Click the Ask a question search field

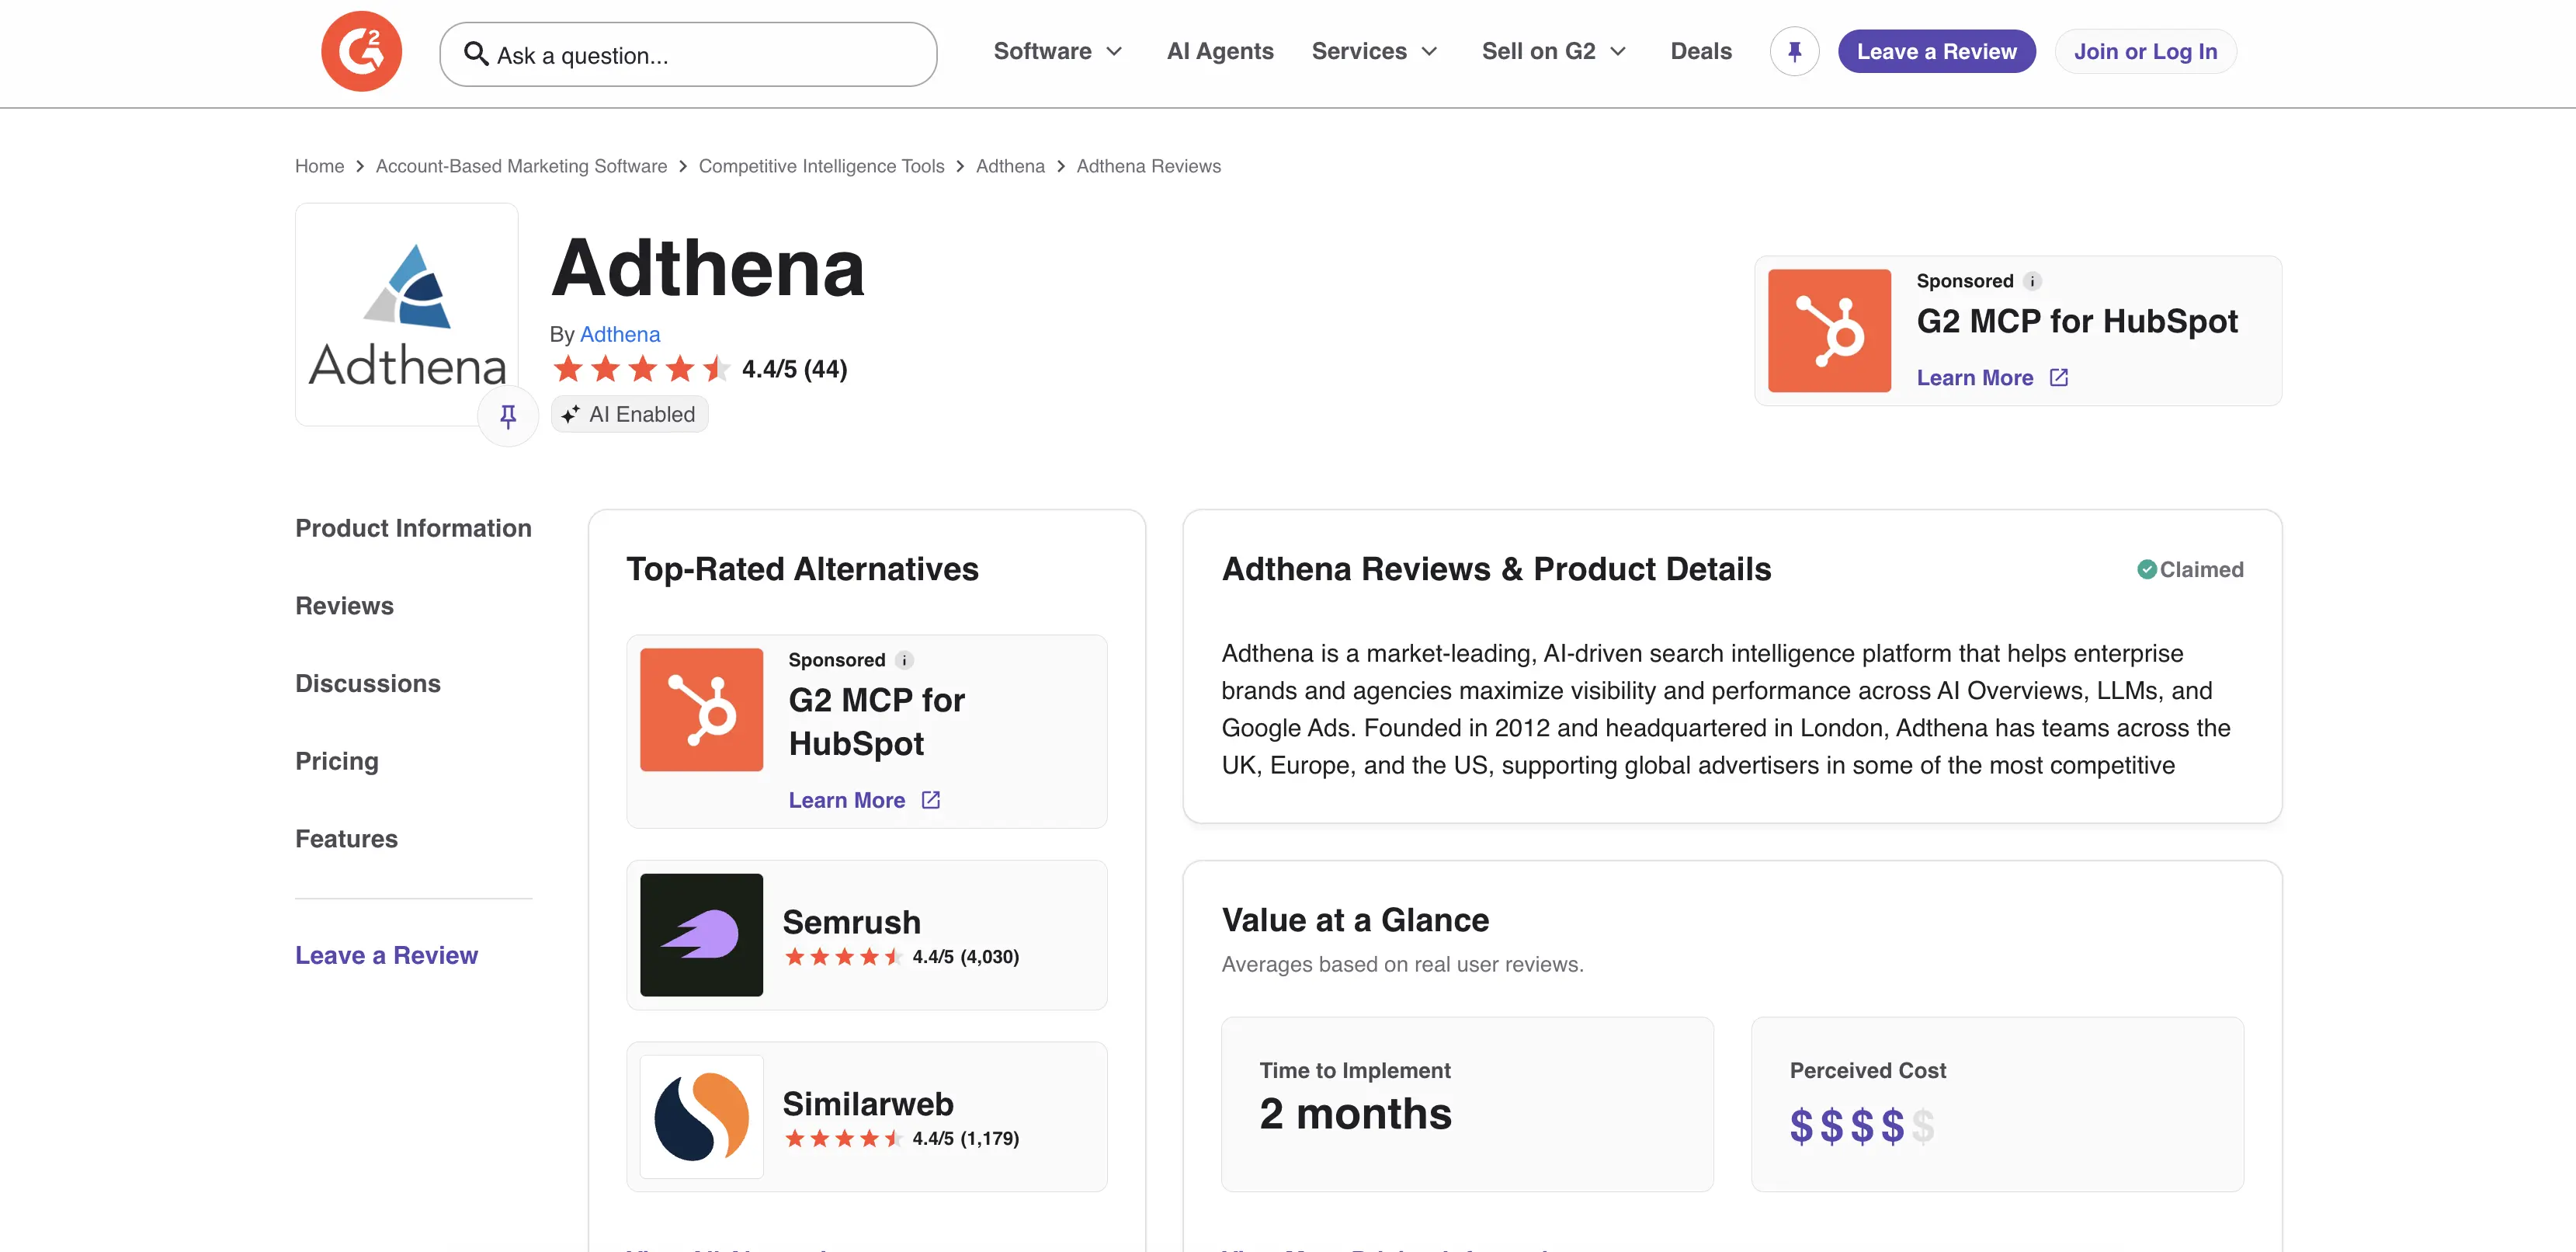pos(688,54)
